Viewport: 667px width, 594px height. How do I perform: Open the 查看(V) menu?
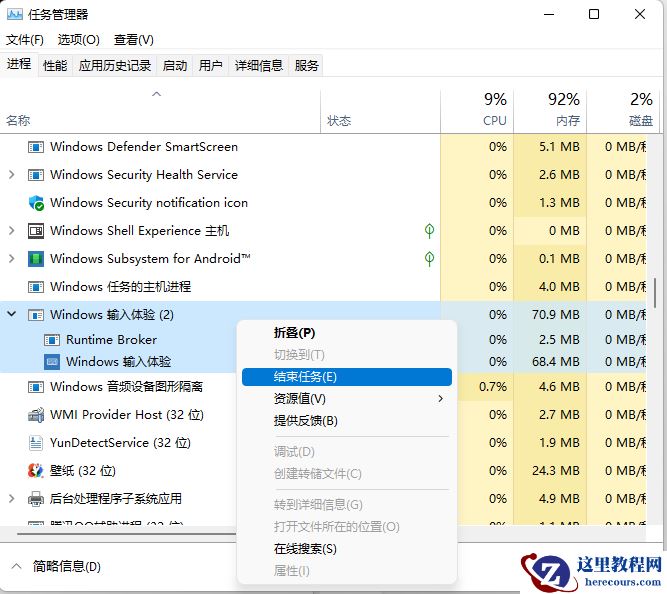(134, 40)
